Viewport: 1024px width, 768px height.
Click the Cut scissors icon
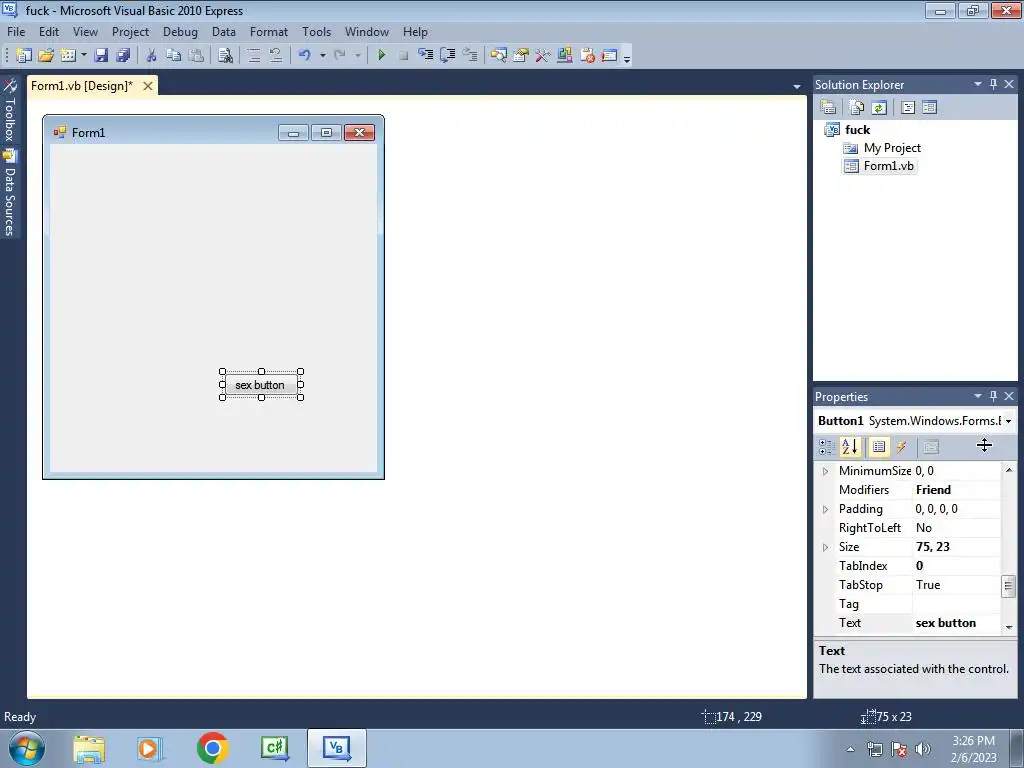coord(152,56)
